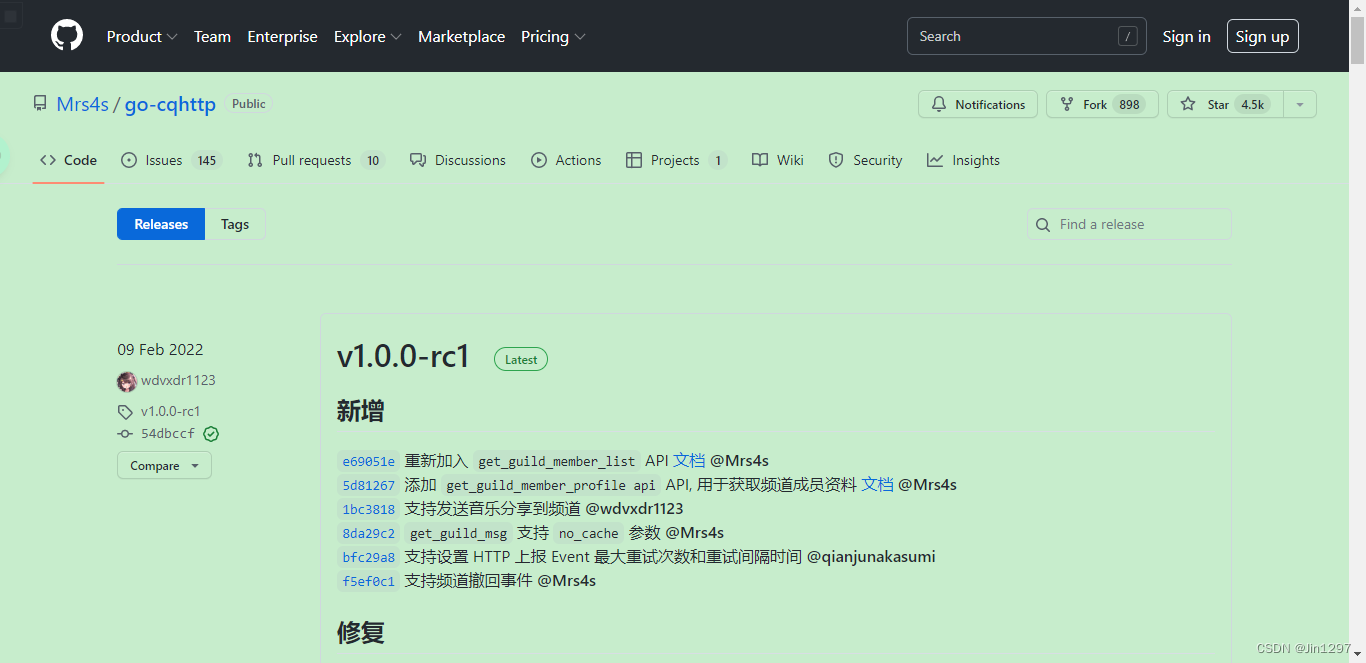Image resolution: width=1366 pixels, height=663 pixels.
Task: Select the Releases button
Action: pyautogui.click(x=161, y=224)
